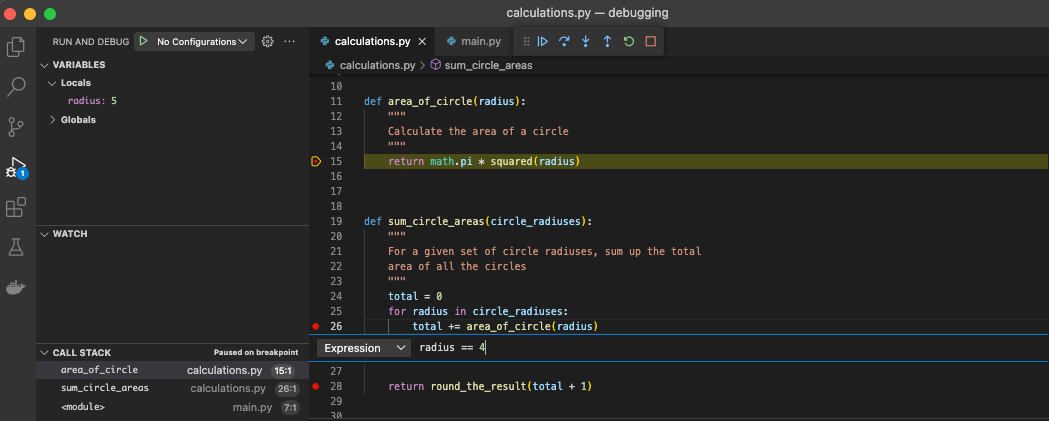
Task: Click Step Out in the debug toolbar
Action: coord(607,41)
